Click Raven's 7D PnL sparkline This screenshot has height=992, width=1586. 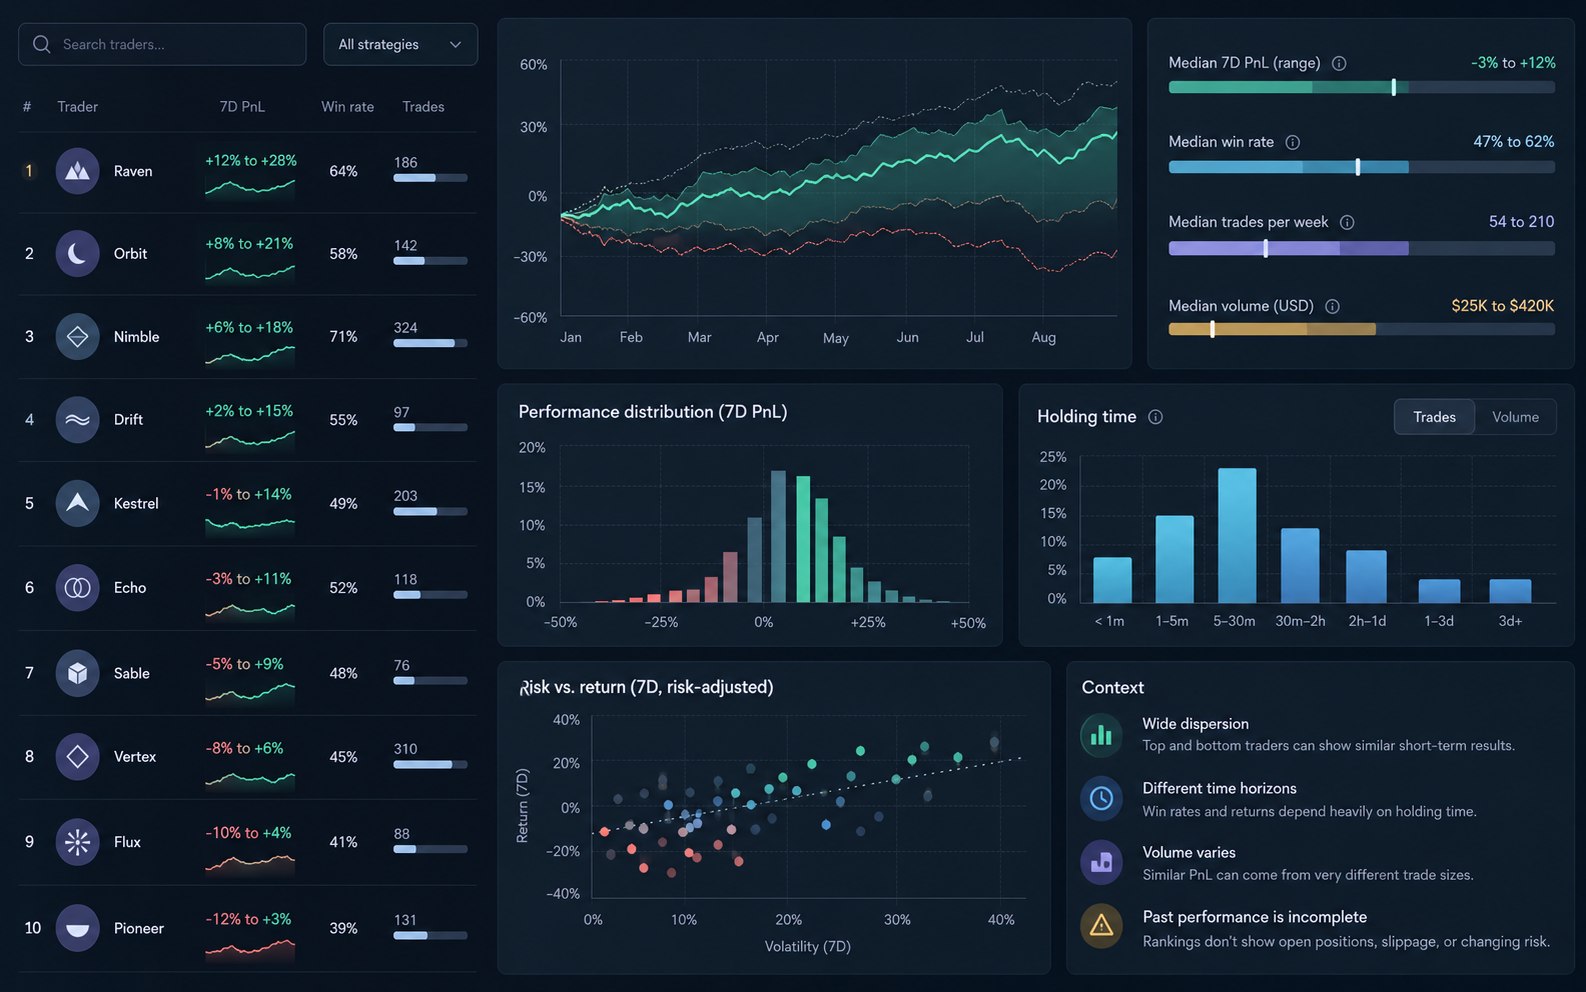pyautogui.click(x=250, y=187)
